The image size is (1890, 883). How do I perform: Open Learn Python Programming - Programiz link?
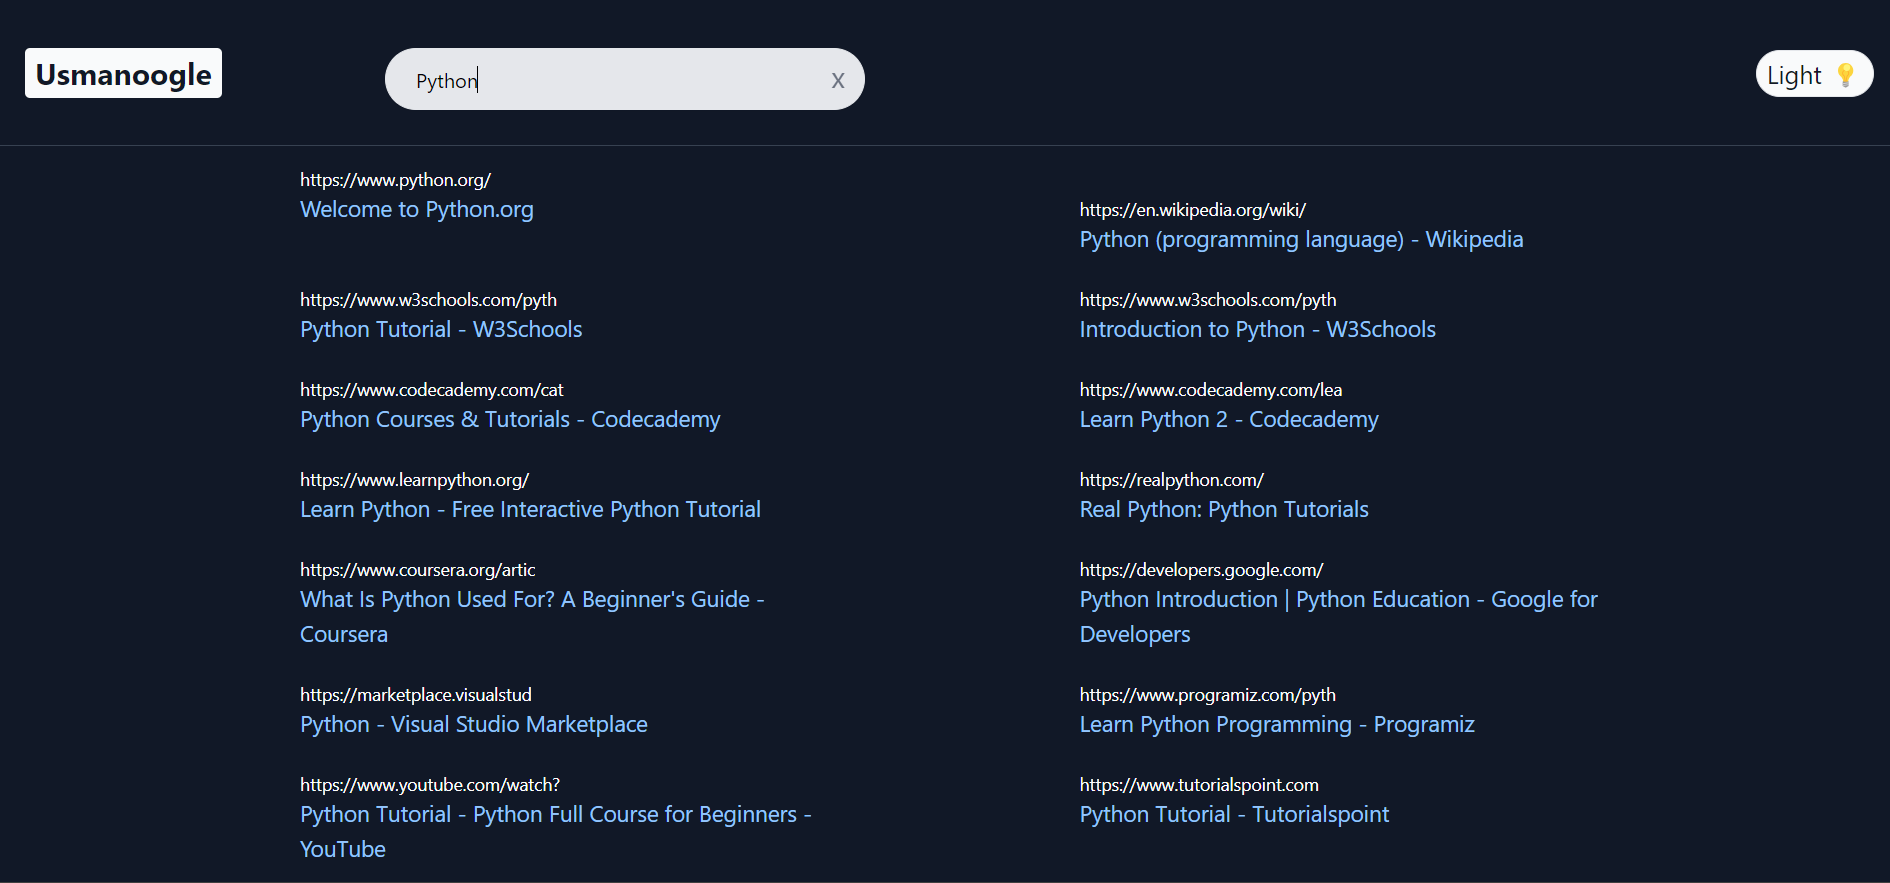[x=1277, y=724]
